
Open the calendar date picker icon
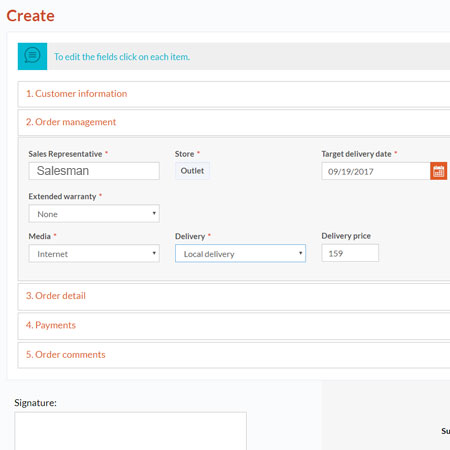tap(438, 171)
